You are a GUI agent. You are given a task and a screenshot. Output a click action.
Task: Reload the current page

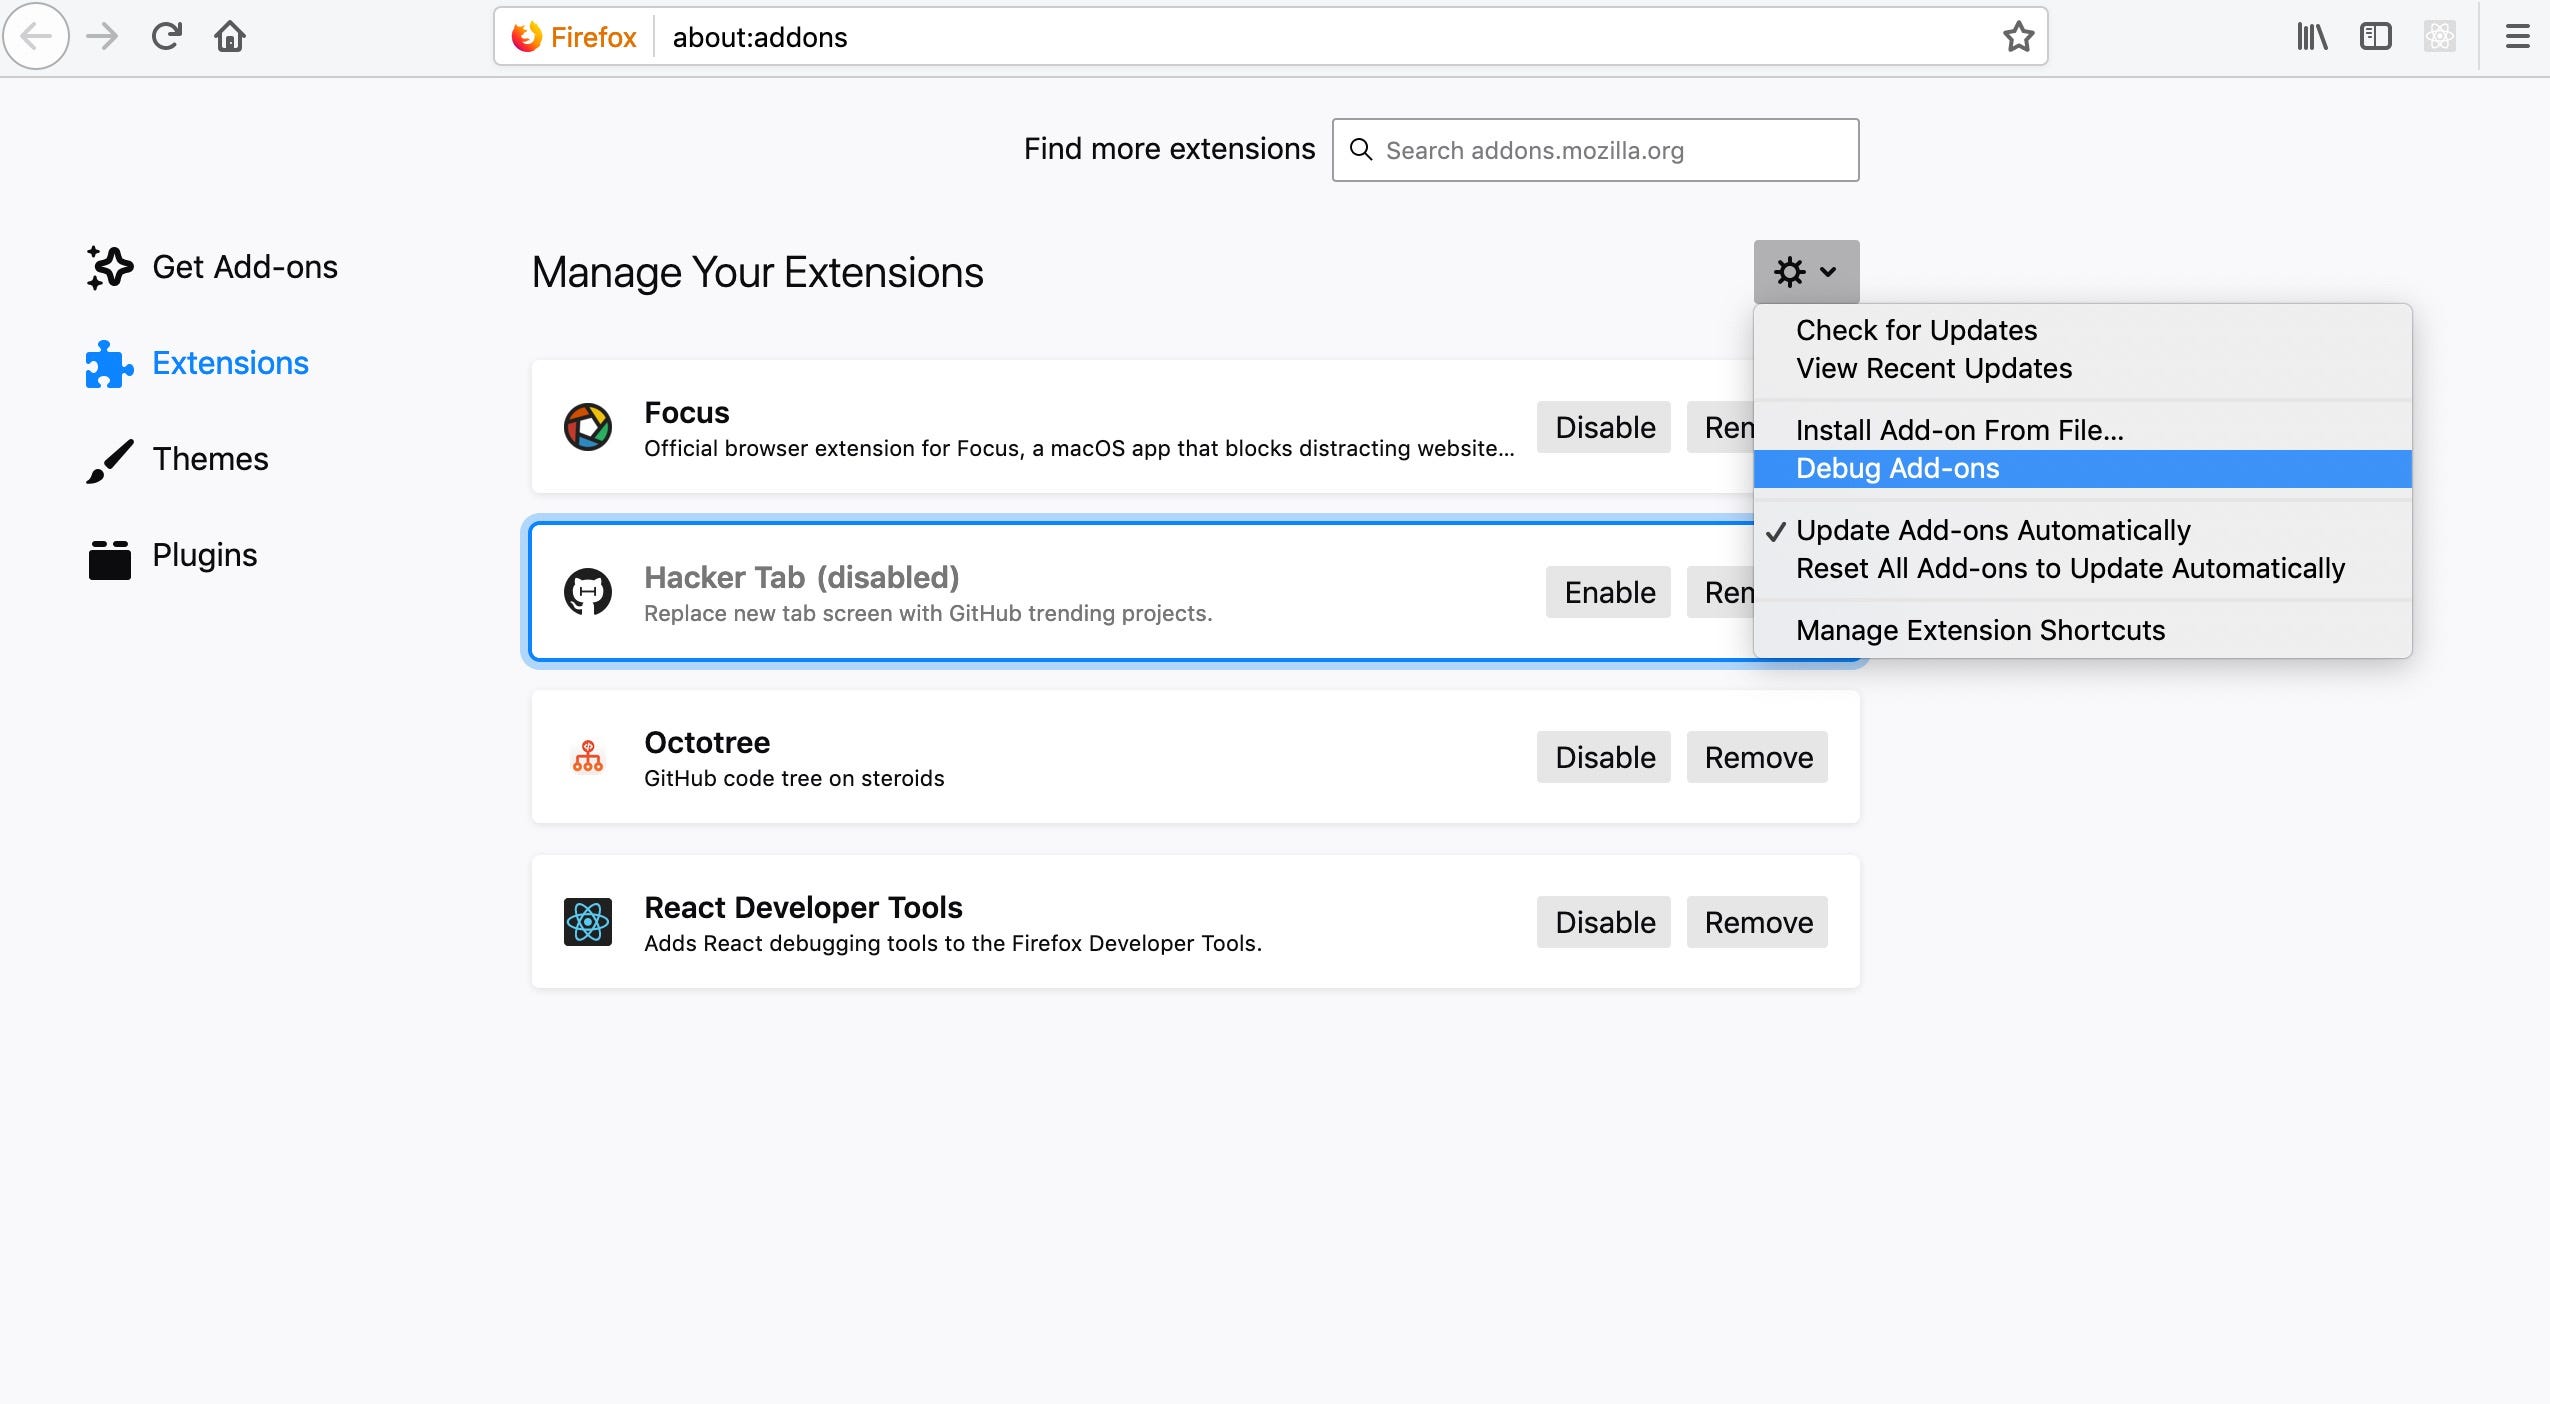166,37
